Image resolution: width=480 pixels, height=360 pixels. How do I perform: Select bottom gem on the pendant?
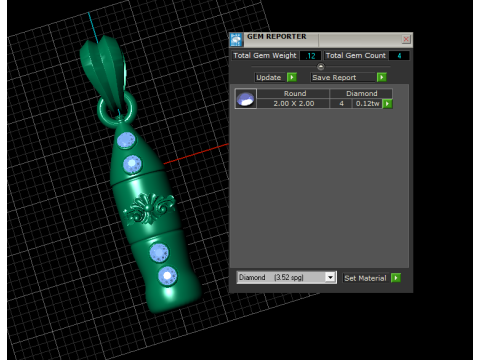click(167, 276)
